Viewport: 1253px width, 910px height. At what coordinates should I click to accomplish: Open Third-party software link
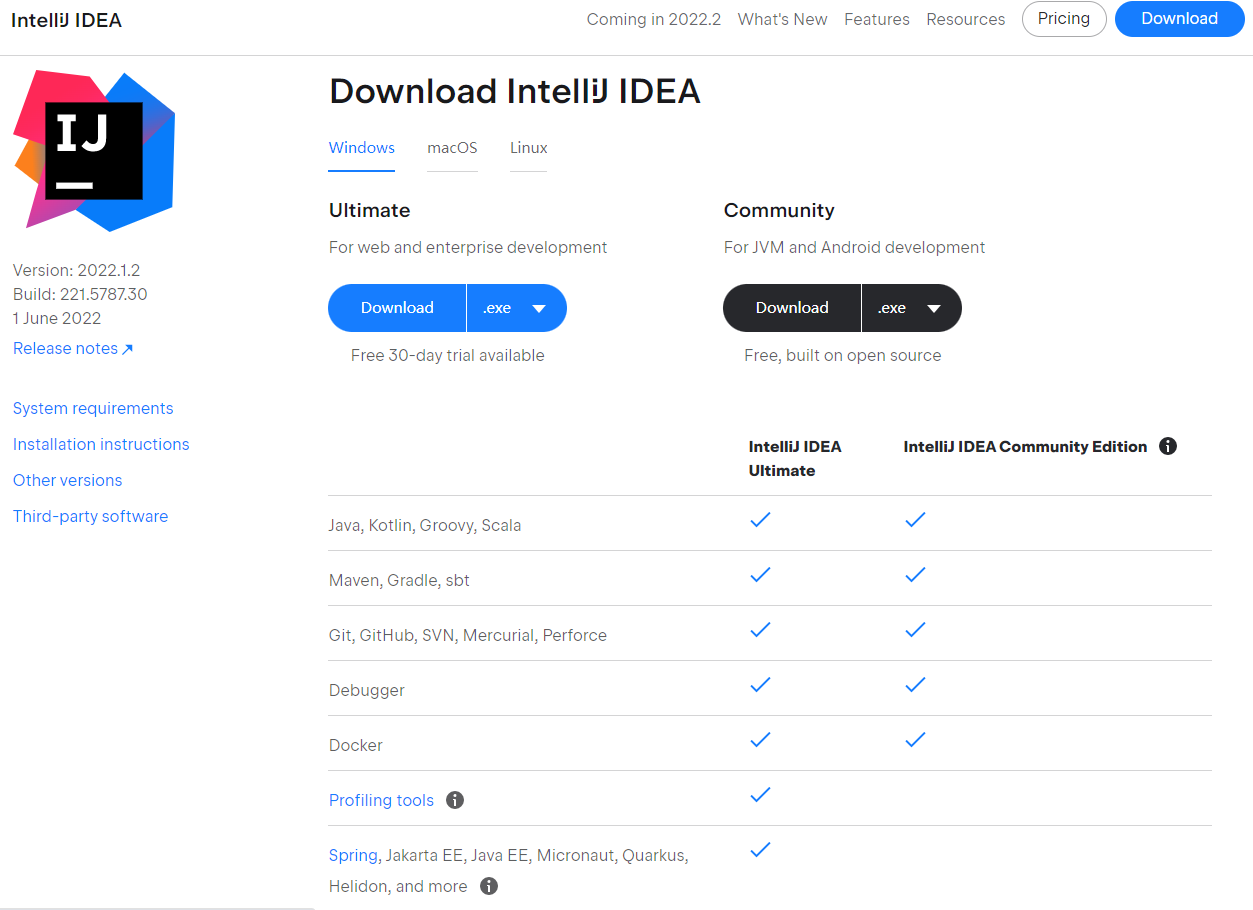[91, 516]
